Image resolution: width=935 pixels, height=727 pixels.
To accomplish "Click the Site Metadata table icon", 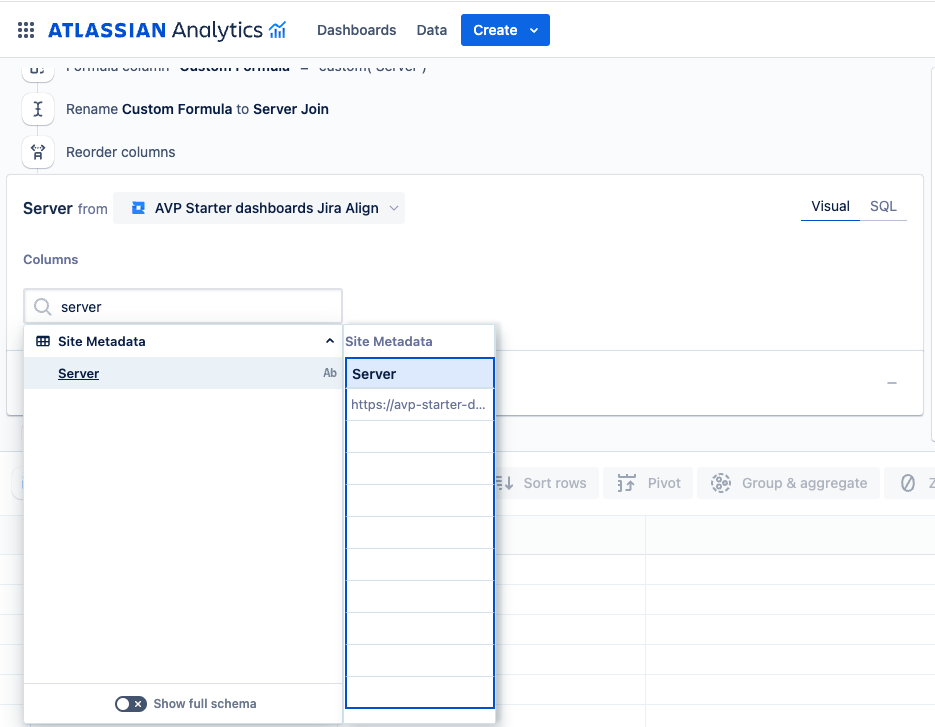I will pos(43,341).
